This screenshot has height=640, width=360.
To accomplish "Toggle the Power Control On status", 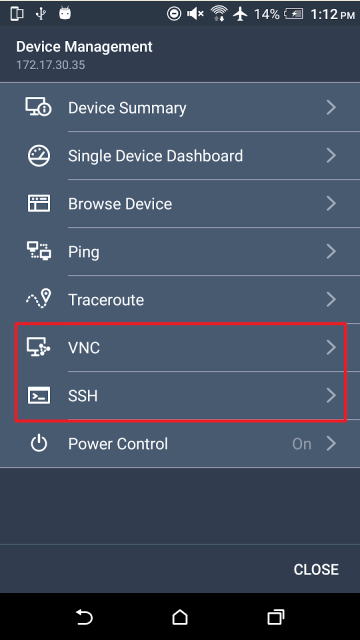I will tap(302, 444).
